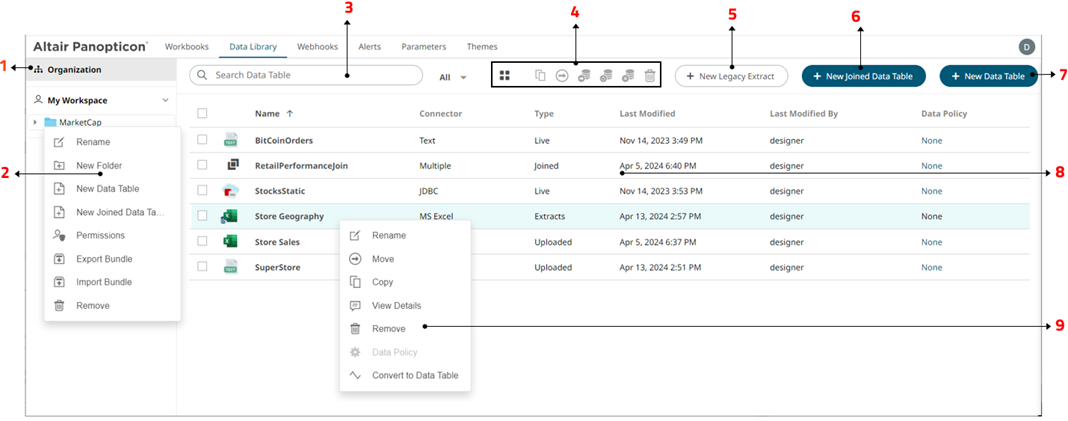
Task: Click the copy icon in the toolbar
Action: [x=540, y=76]
